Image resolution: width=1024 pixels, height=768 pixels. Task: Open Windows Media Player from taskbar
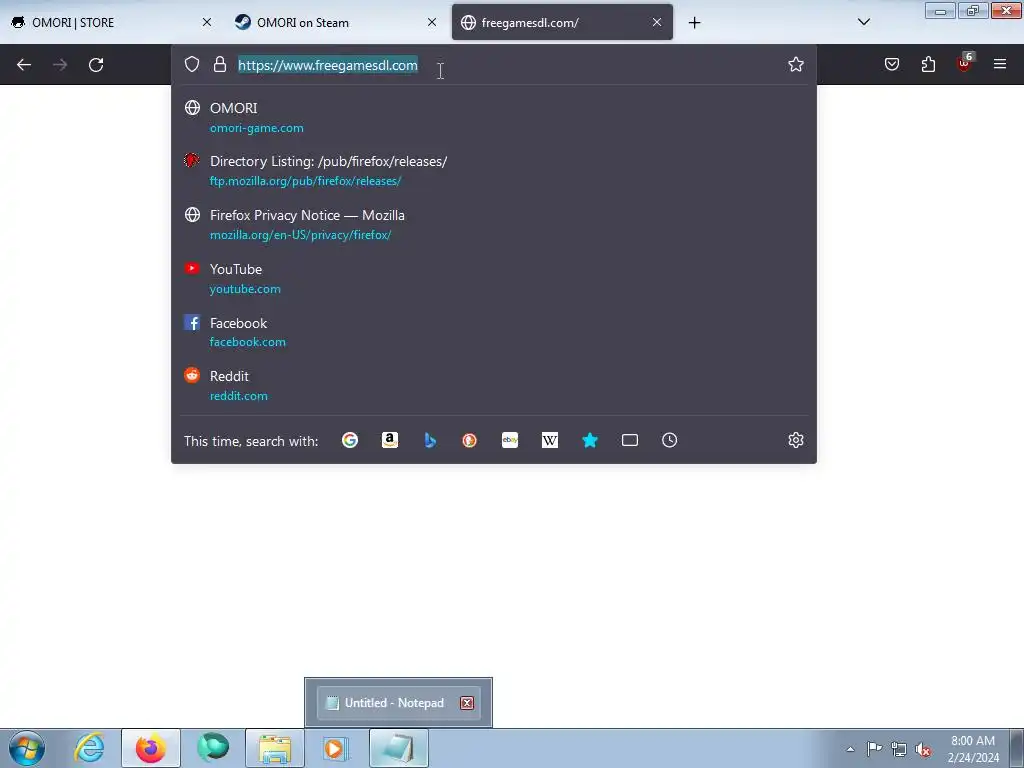(x=336, y=748)
